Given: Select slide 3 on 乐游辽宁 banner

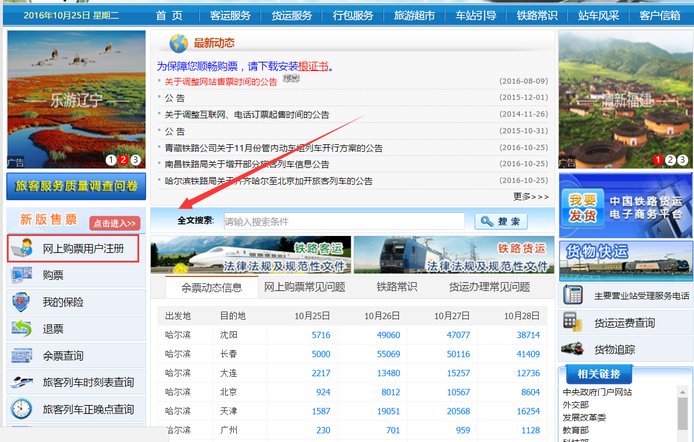Looking at the screenshot, I should [x=135, y=160].
